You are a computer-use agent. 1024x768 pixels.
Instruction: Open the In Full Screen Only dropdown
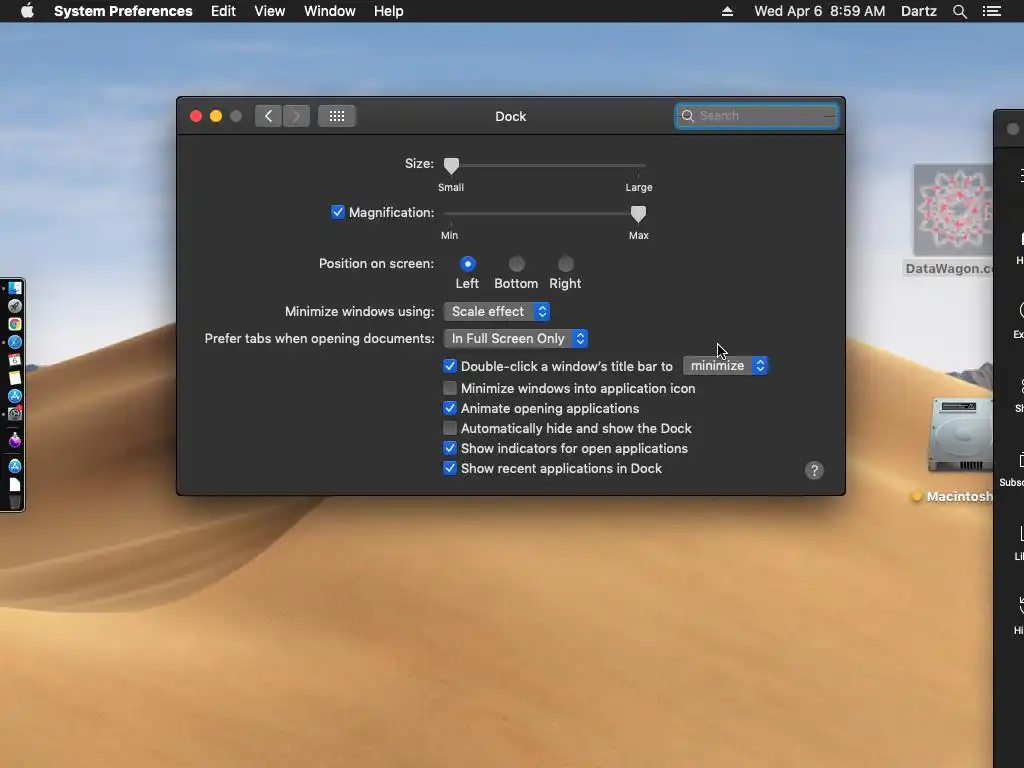pyautogui.click(x=516, y=338)
